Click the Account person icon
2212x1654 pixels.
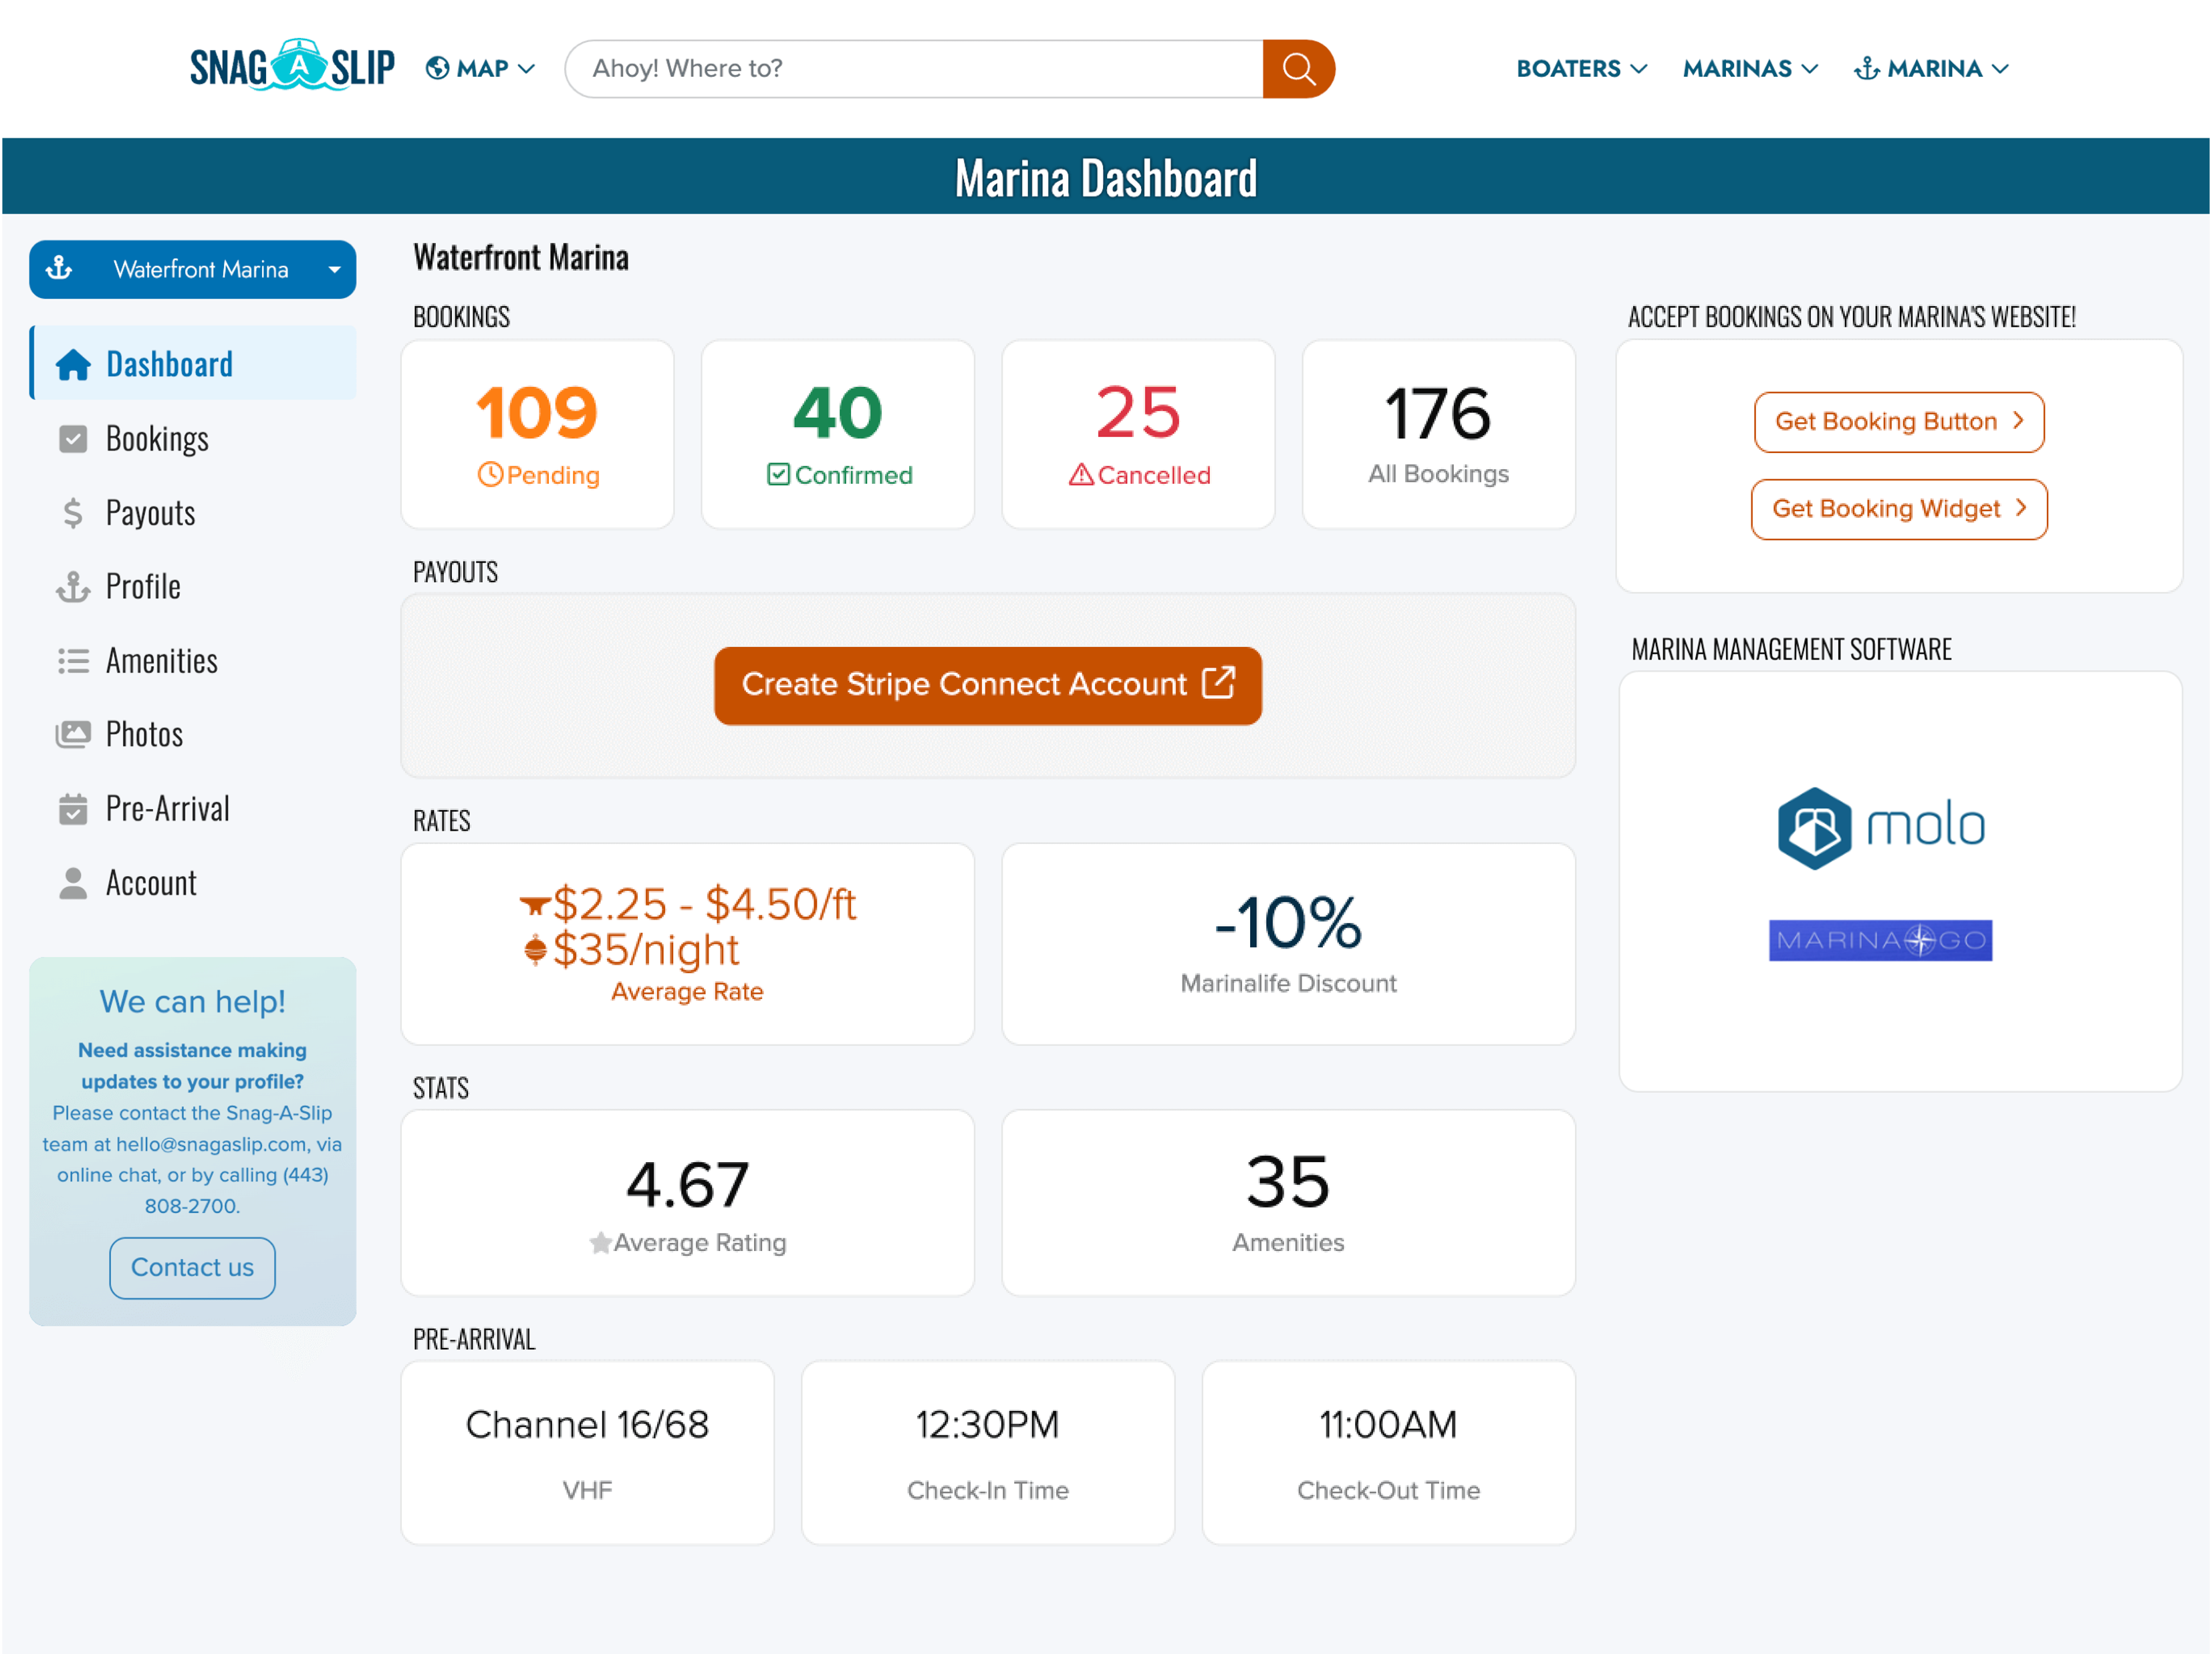[73, 883]
